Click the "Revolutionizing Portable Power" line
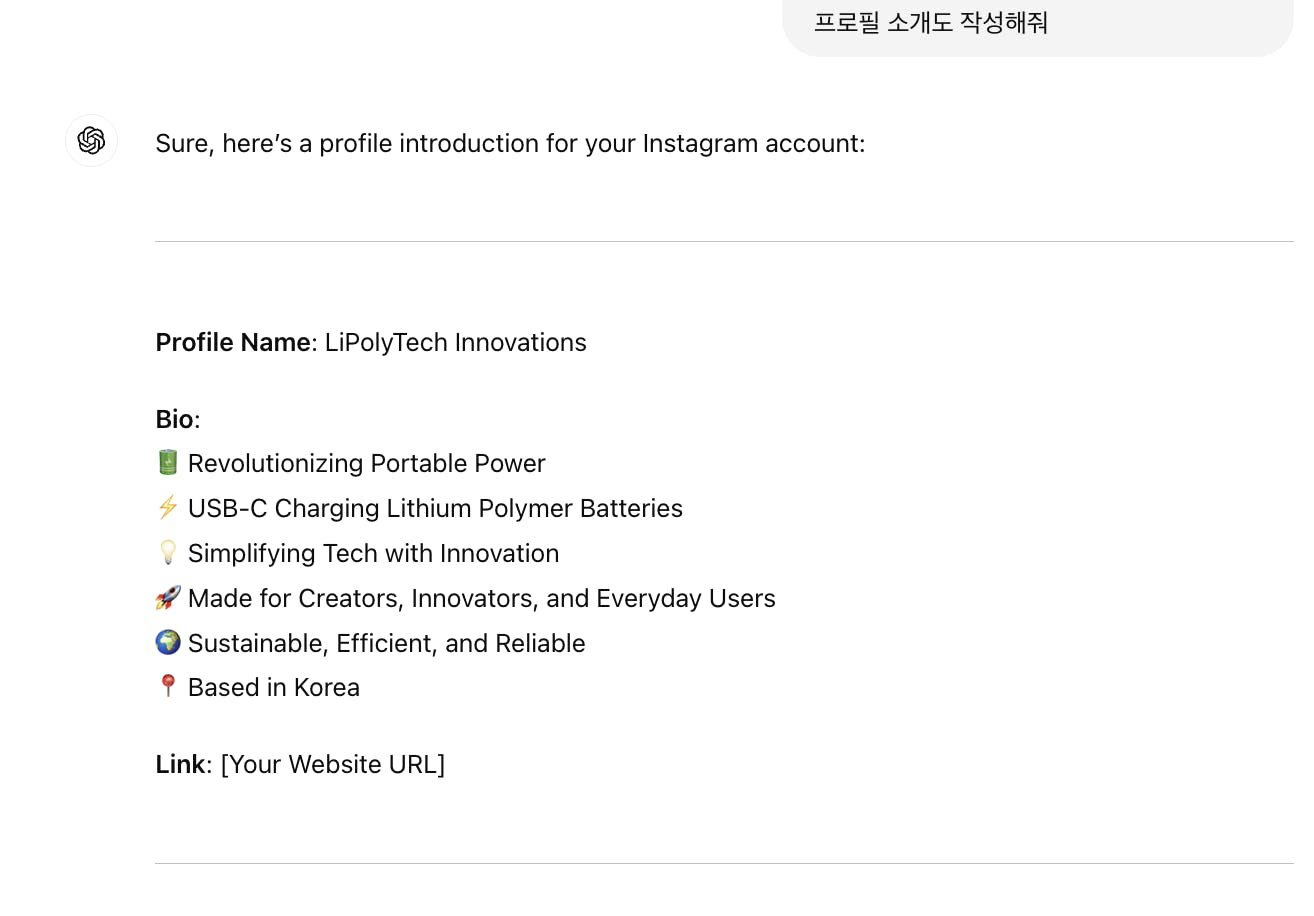This screenshot has height=916, width=1314. click(366, 463)
